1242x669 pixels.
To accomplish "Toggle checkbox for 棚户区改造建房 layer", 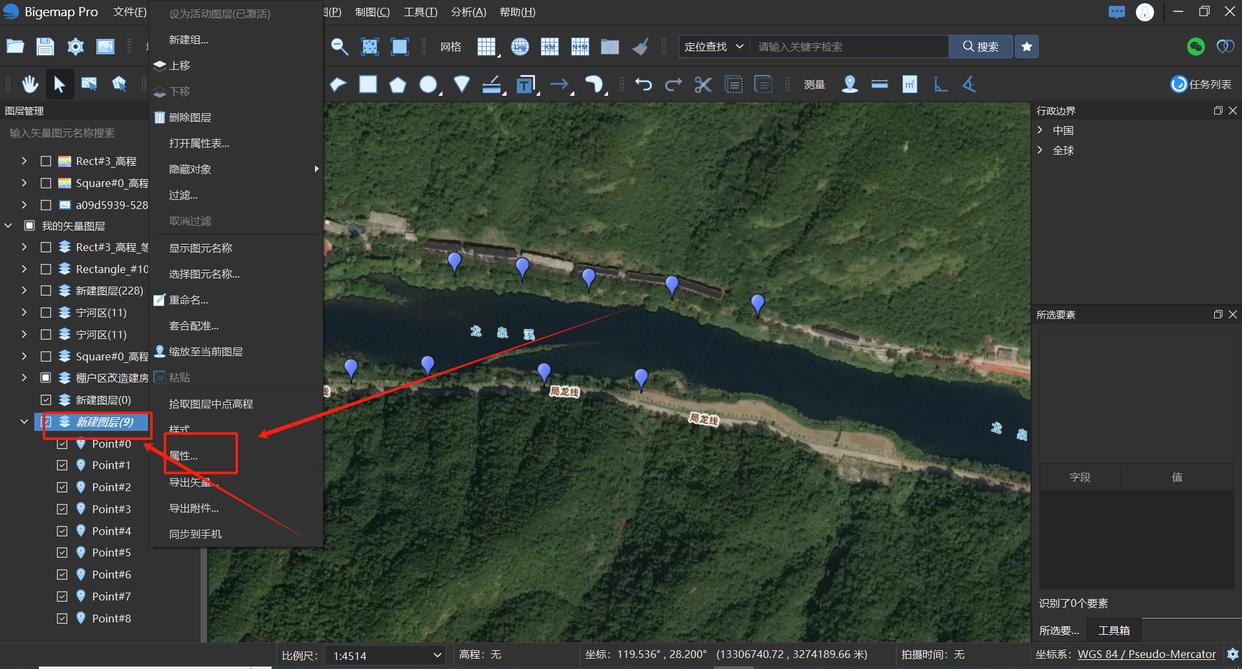I will point(46,378).
